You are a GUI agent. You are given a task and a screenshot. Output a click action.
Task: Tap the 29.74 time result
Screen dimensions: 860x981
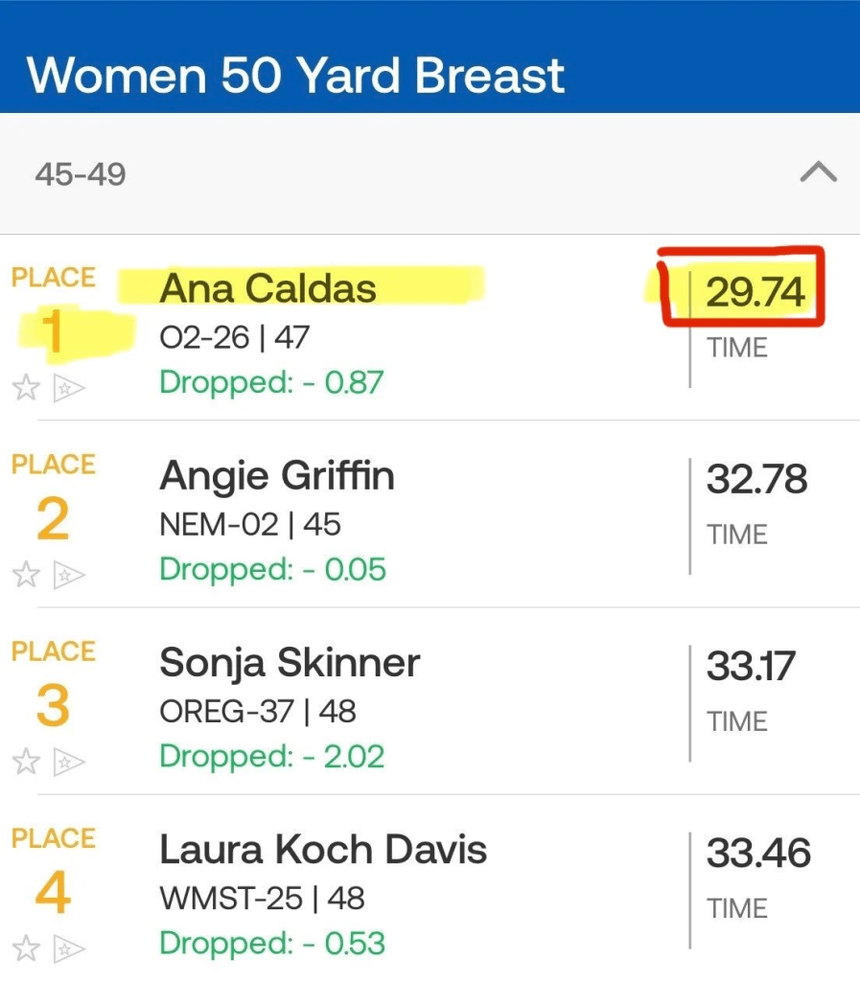click(x=756, y=292)
